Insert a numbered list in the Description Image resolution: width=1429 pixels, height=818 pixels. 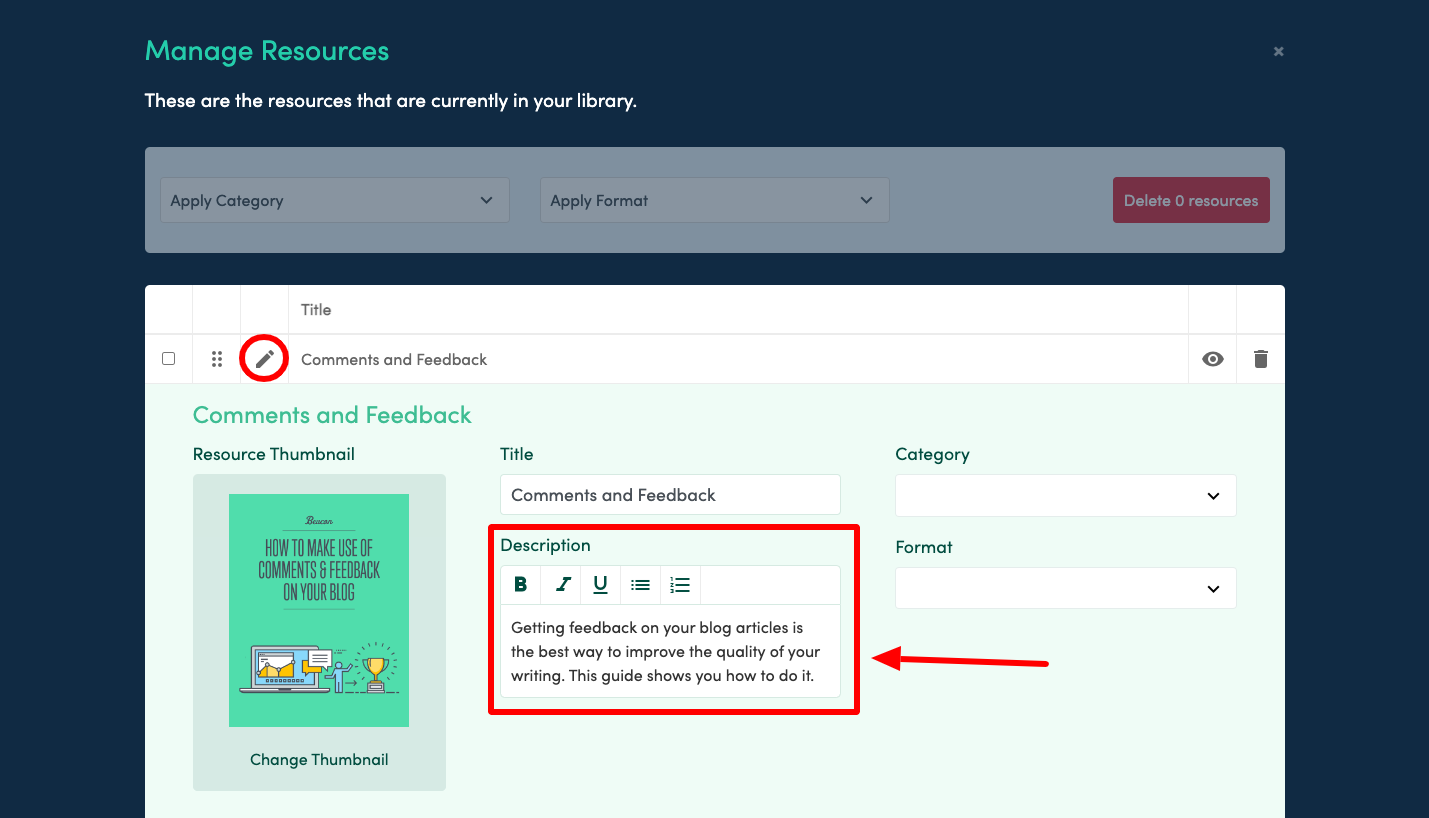tap(679, 584)
